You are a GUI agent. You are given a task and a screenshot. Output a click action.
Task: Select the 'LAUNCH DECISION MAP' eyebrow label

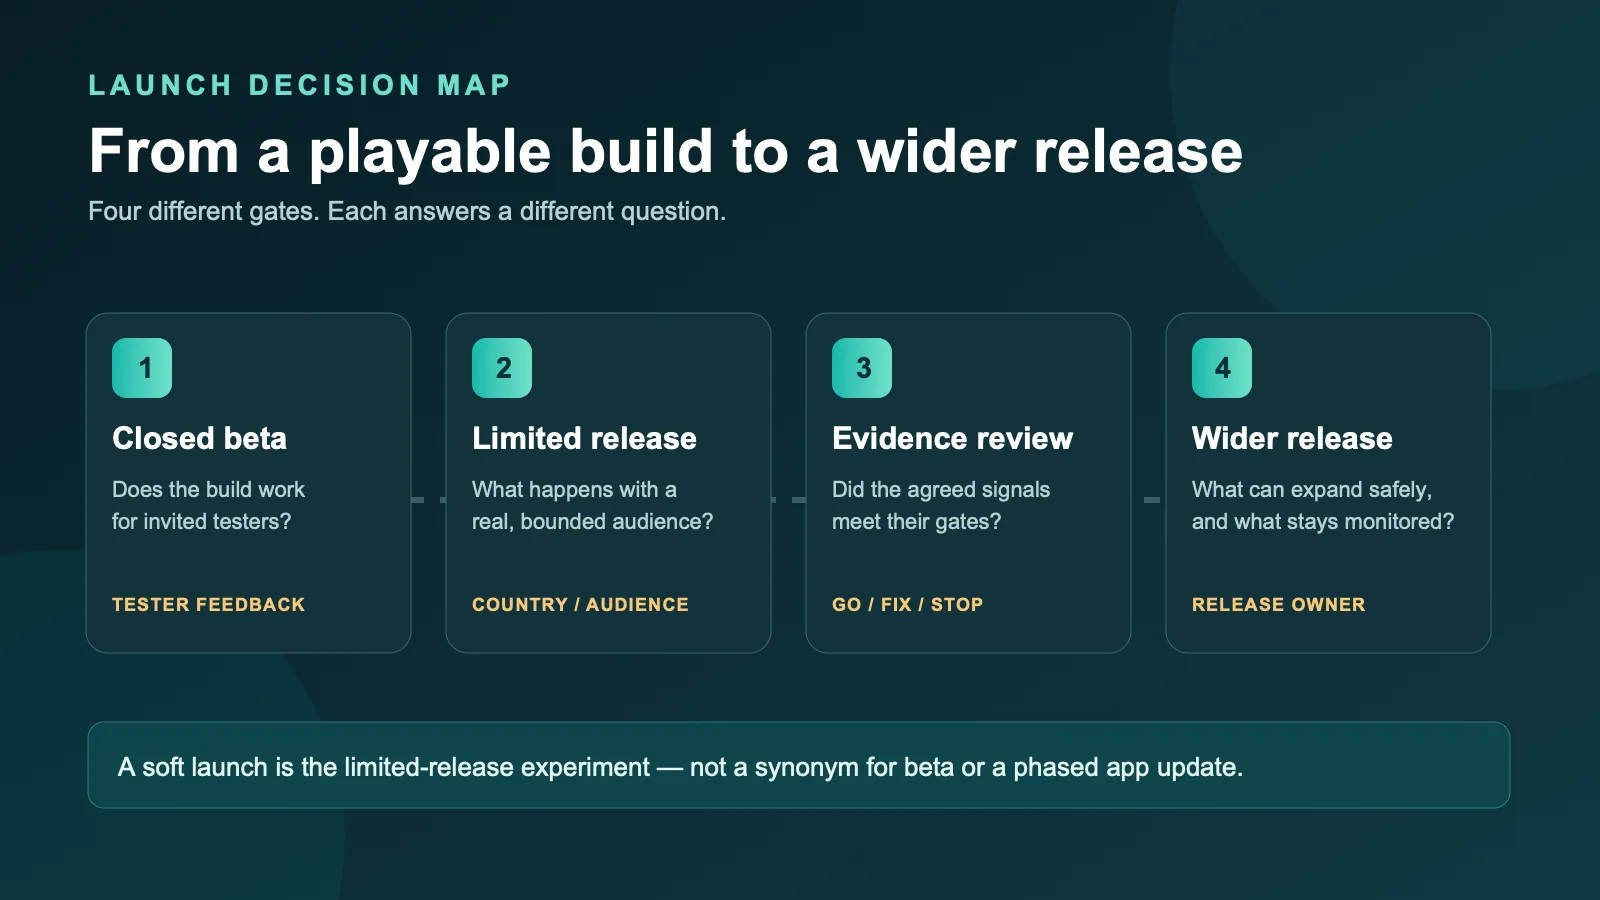pyautogui.click(x=300, y=85)
